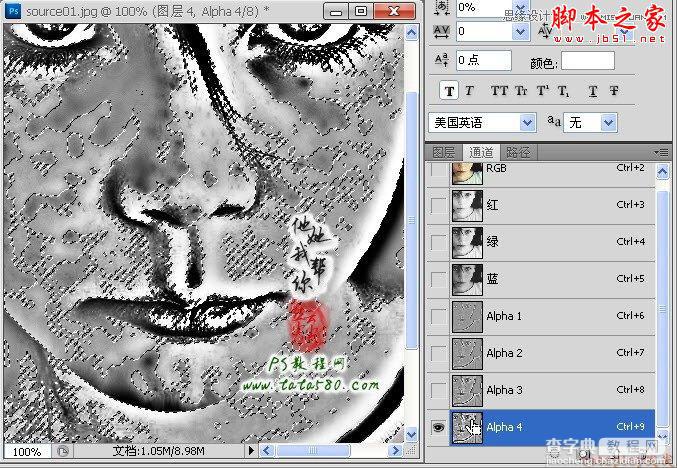This screenshot has height=468, width=677.
Task: Click the tsume 0% input field
Action: (485, 8)
